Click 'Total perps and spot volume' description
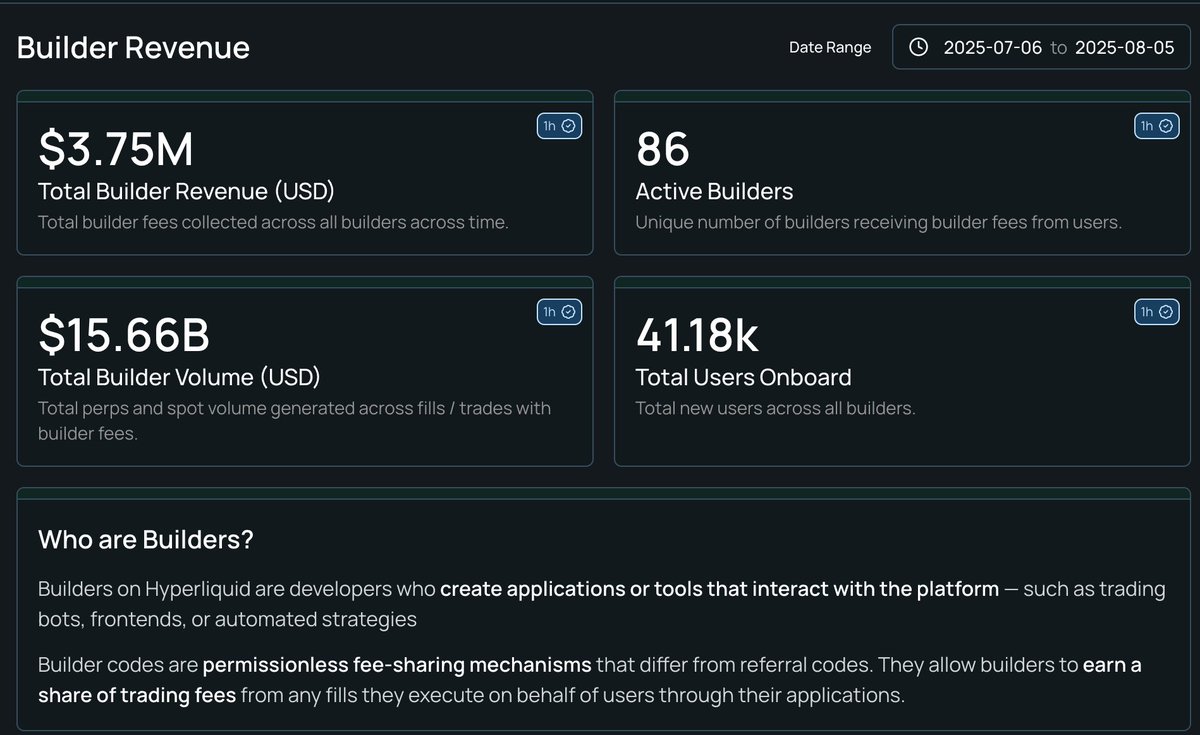 coord(294,421)
